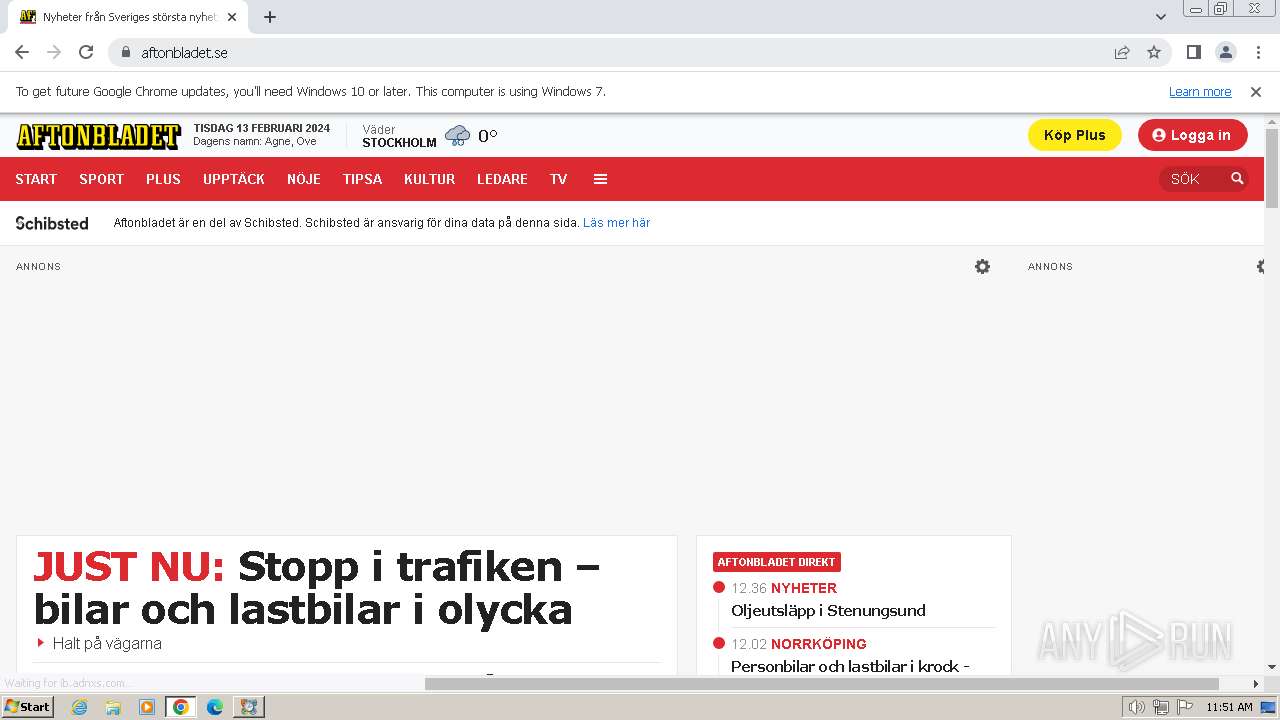Open Microsoft Edge from the taskbar
1280x720 pixels.
[x=215, y=707]
